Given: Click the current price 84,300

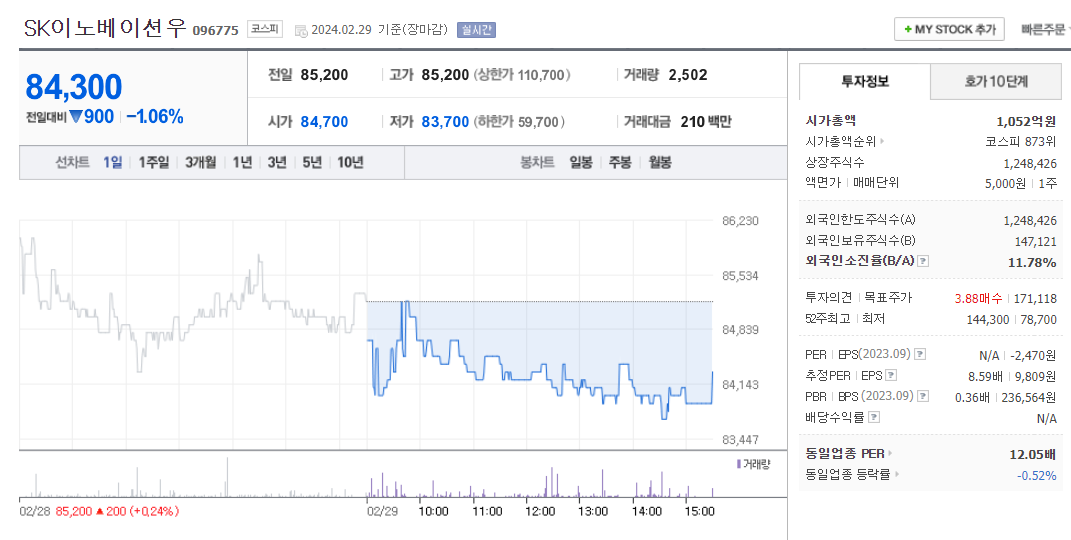Looking at the screenshot, I should (74, 87).
